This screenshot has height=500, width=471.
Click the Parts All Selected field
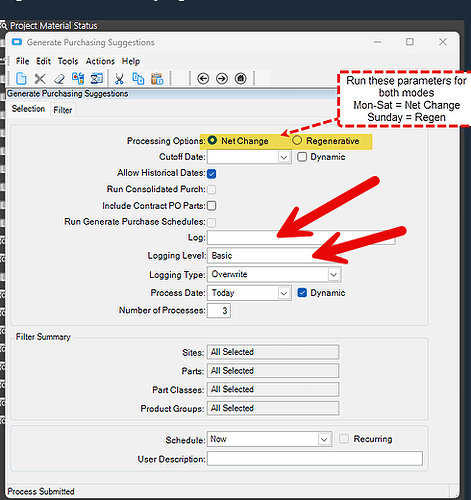coord(273,371)
